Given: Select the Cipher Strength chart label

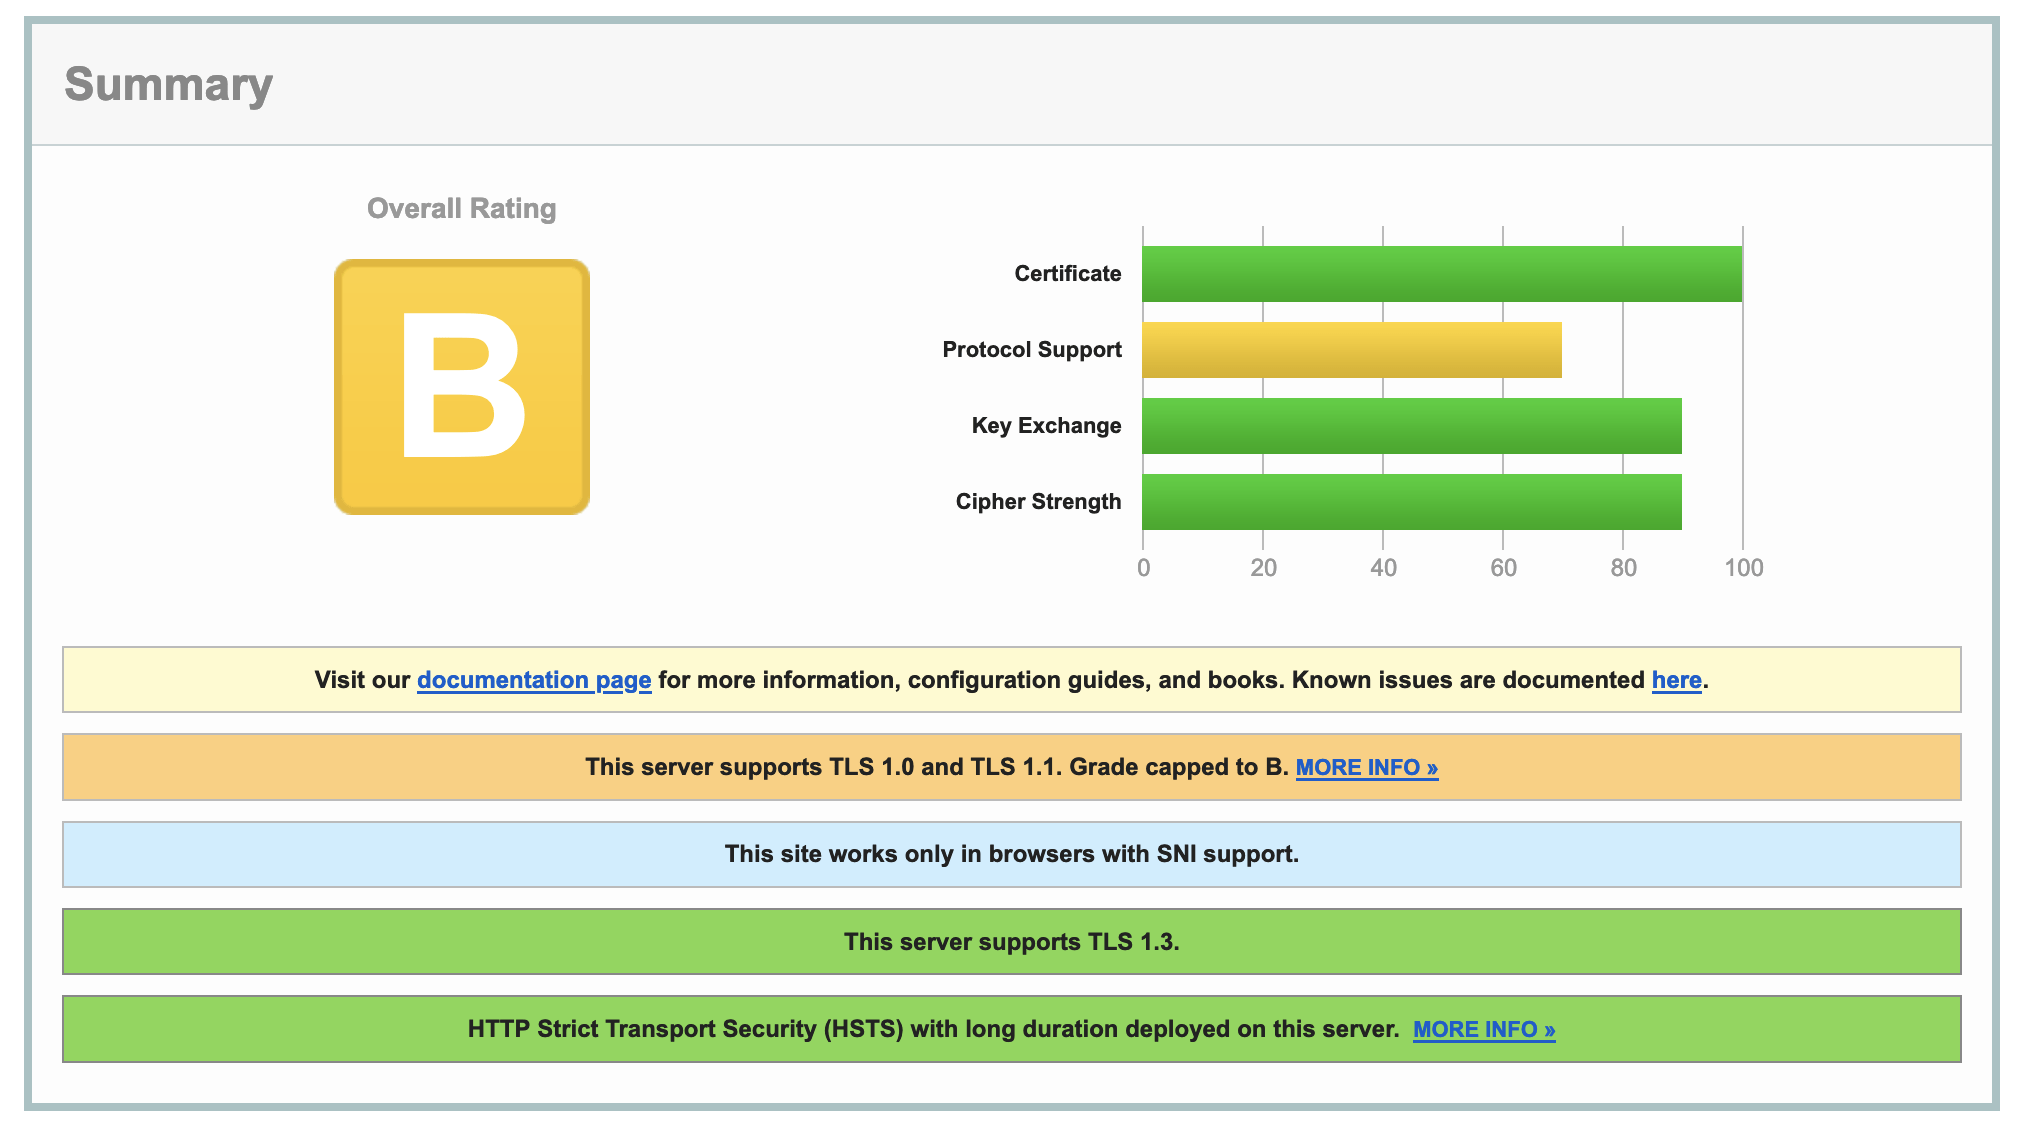Looking at the screenshot, I should click(x=1038, y=502).
